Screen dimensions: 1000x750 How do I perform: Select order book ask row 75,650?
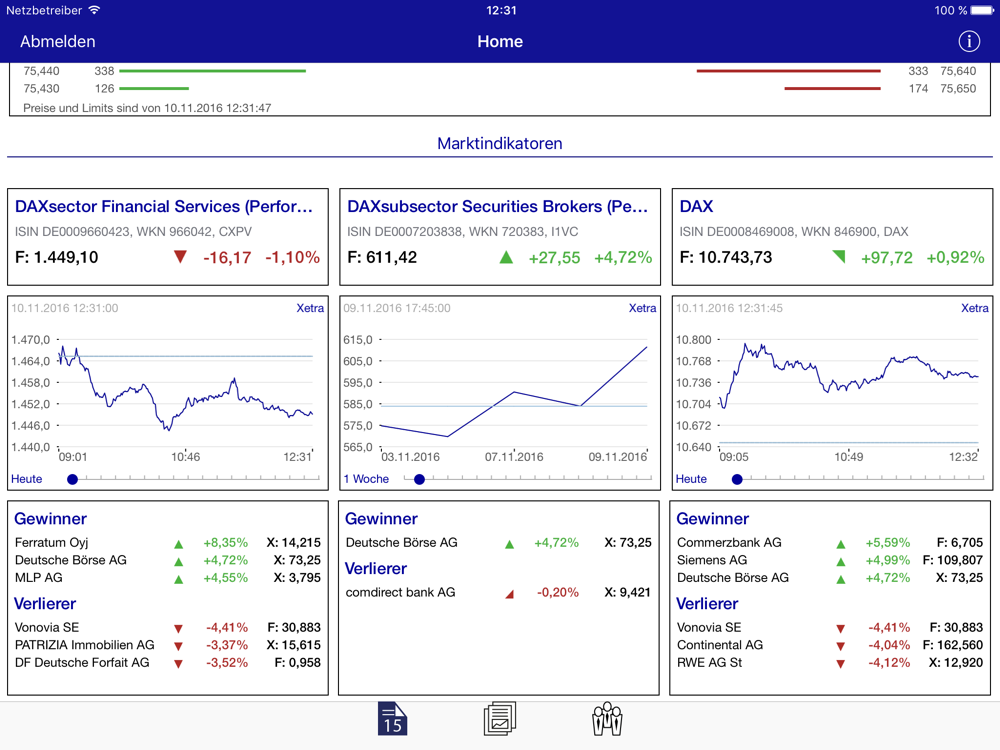pos(880,89)
